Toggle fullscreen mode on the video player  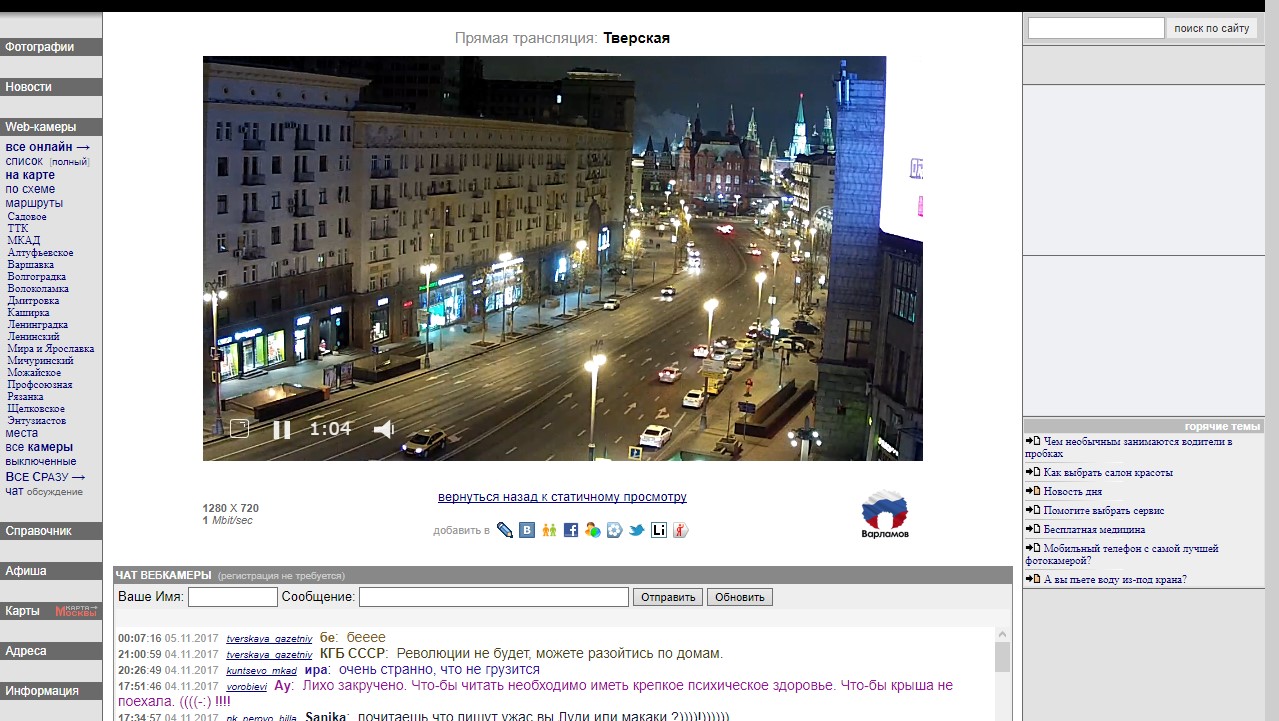coord(239,429)
